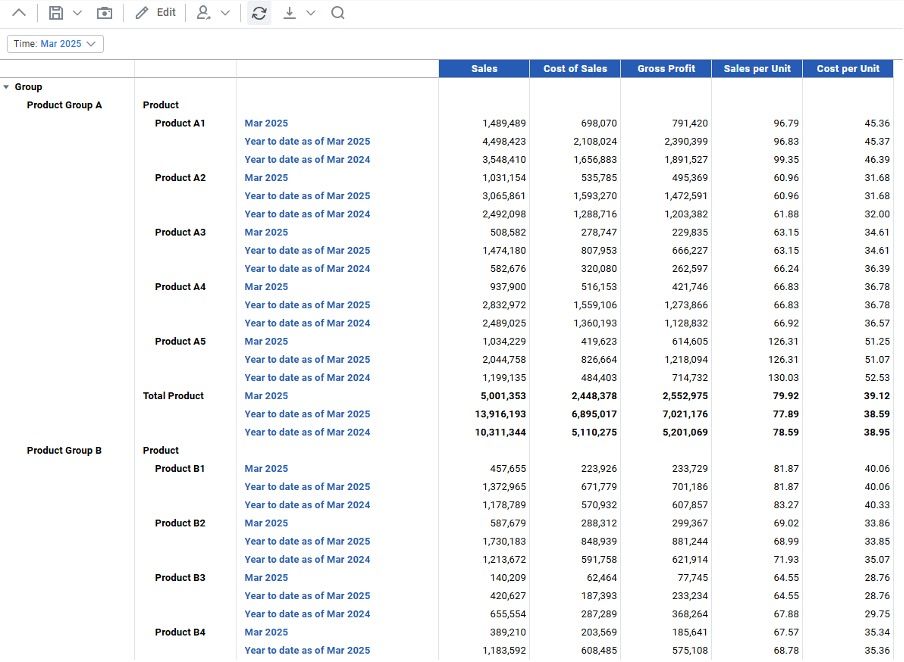Refresh the report data
Image resolution: width=904 pixels, height=662 pixels.
coord(258,13)
